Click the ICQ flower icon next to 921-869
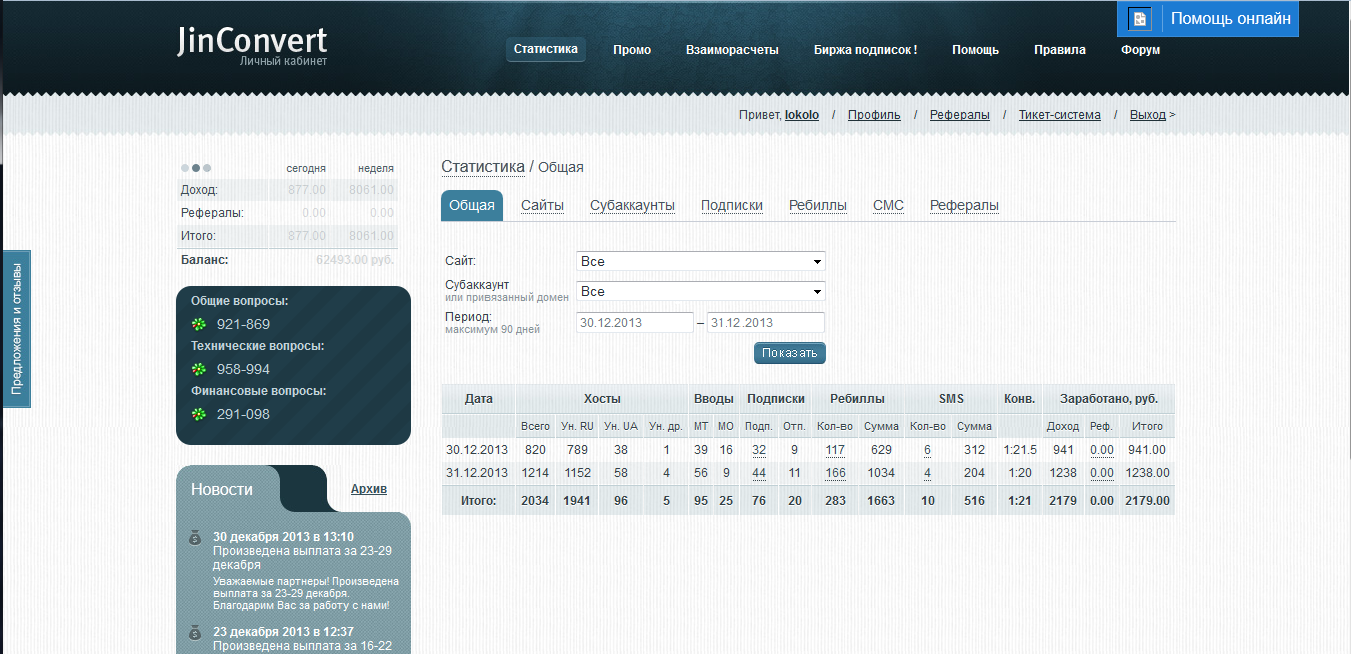This screenshot has height=654, width=1351. [x=199, y=324]
